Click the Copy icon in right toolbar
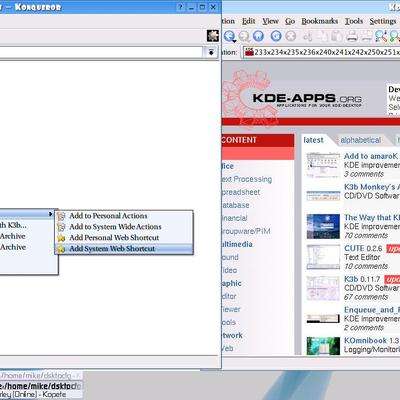Viewport: 400px width, 400px height. tap(323, 36)
